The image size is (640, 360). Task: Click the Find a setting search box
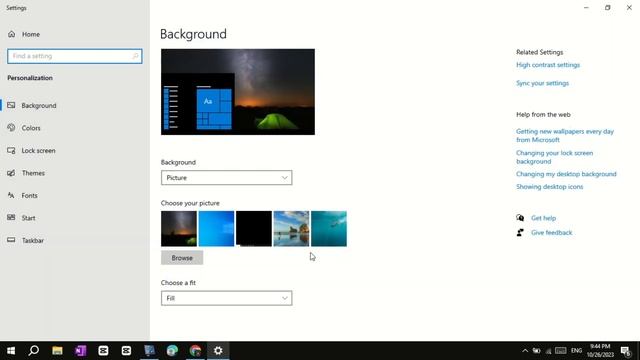(x=75, y=56)
